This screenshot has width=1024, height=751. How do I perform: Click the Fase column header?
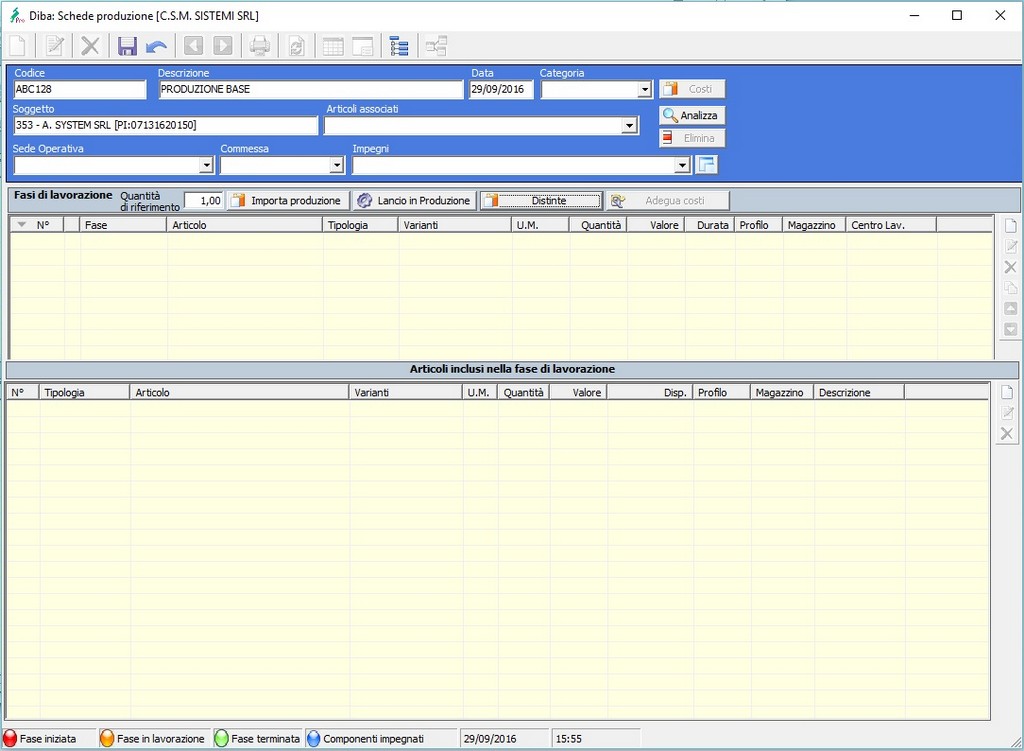pos(123,225)
